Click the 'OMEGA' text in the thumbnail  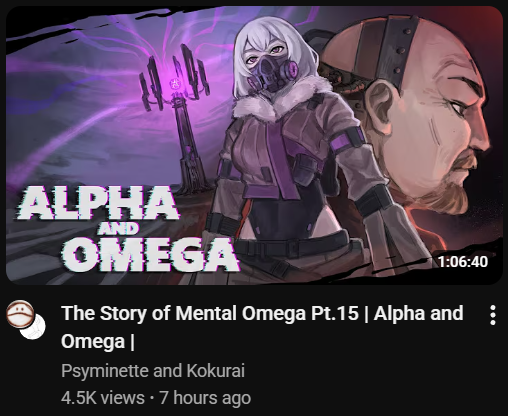[151, 254]
